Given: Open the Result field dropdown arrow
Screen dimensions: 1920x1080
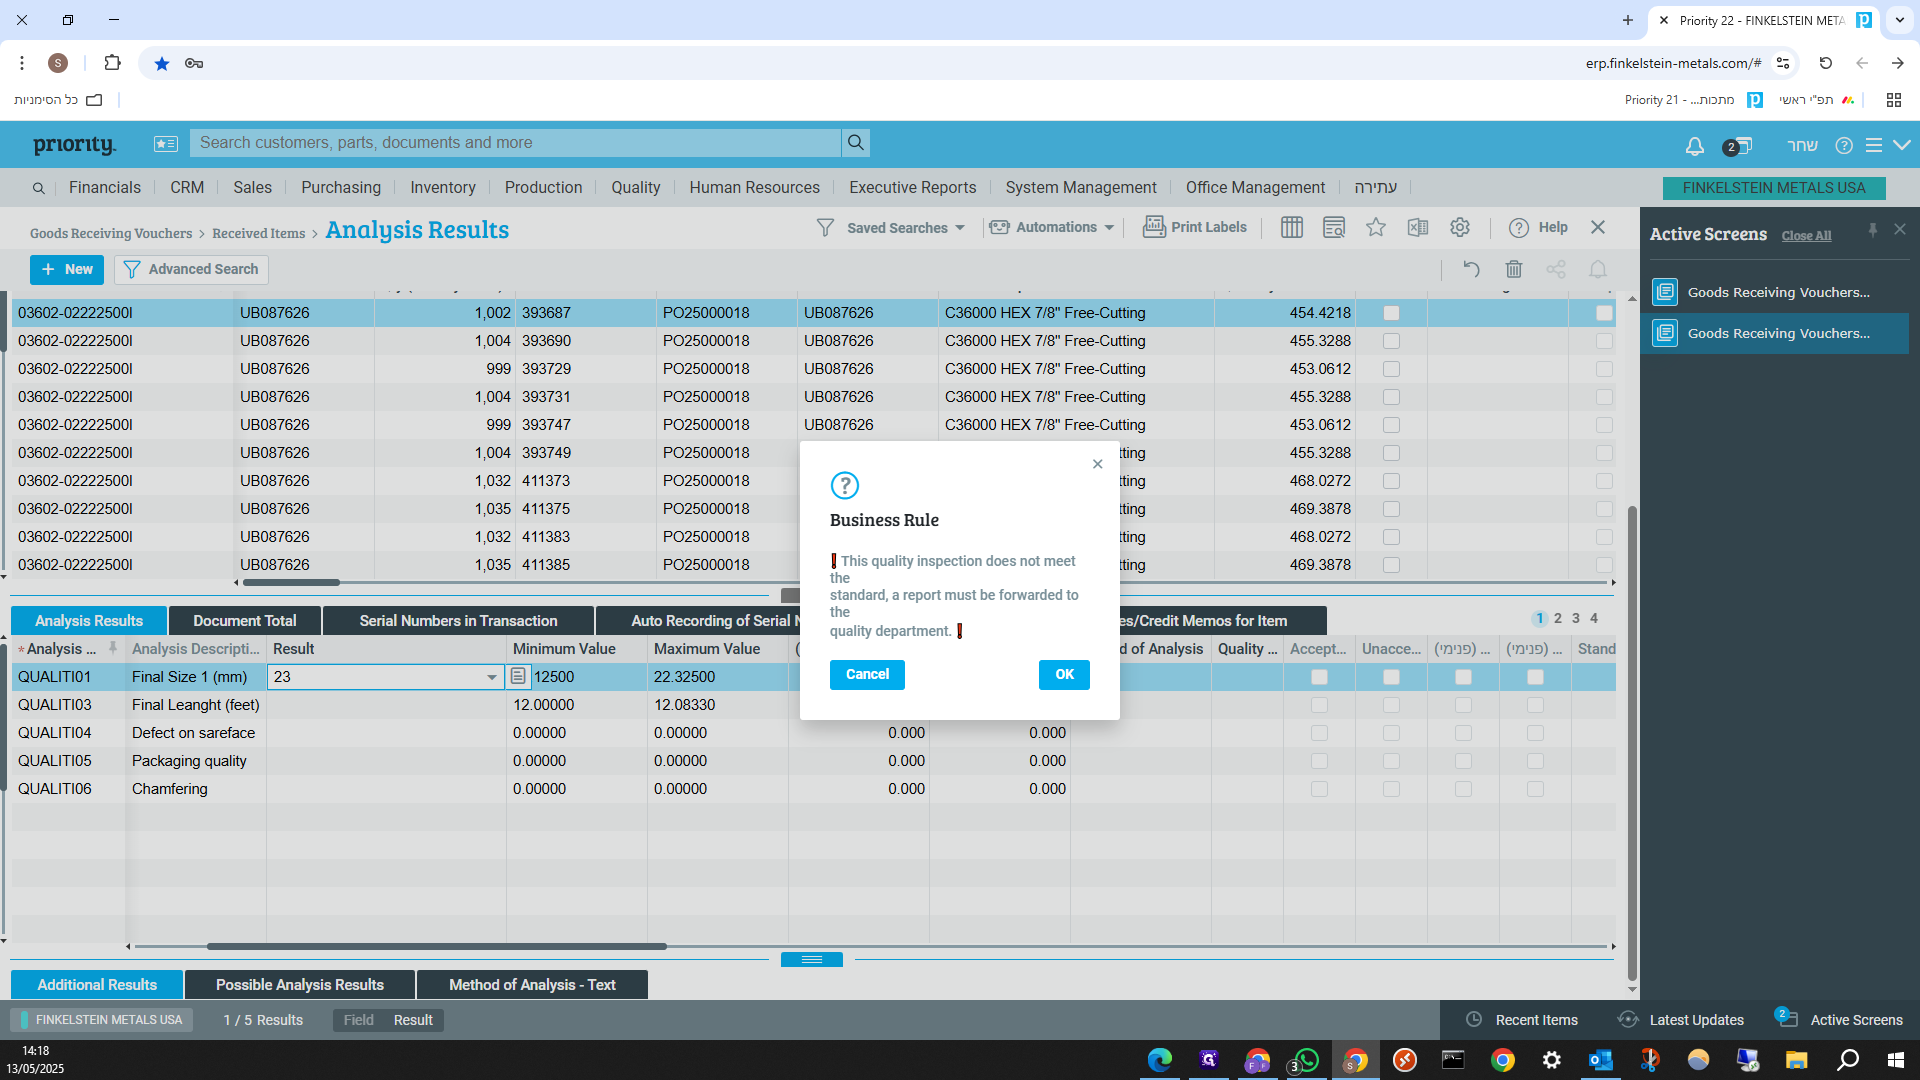Looking at the screenshot, I should click(492, 677).
